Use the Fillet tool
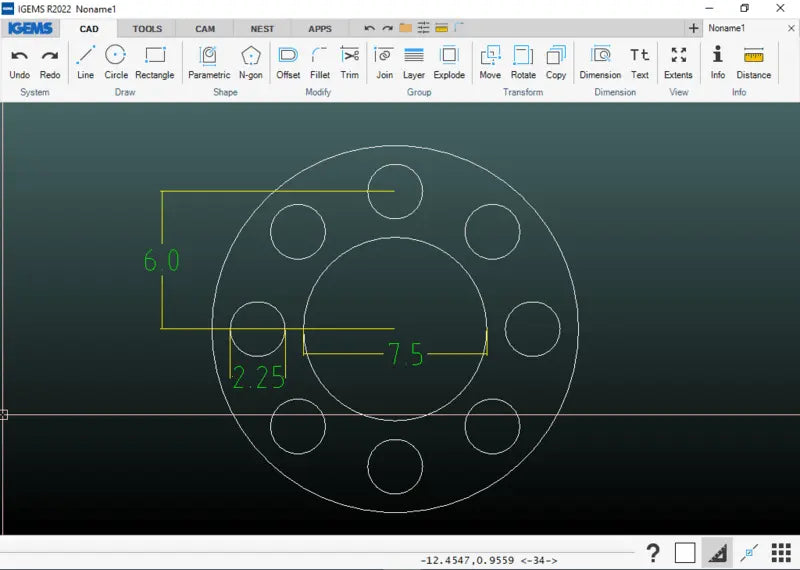 coord(320,62)
